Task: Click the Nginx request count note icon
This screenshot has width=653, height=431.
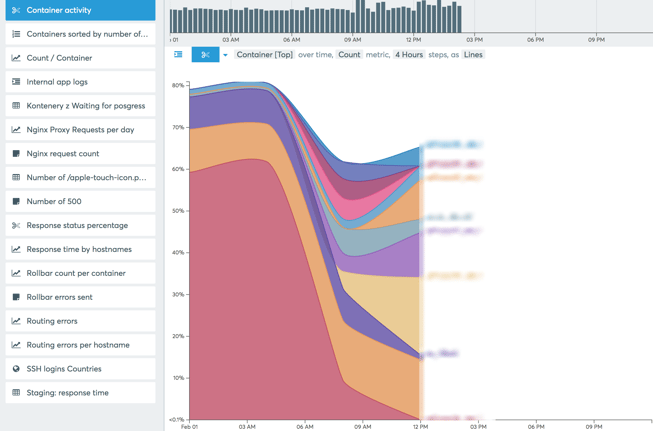Action: [x=16, y=154]
